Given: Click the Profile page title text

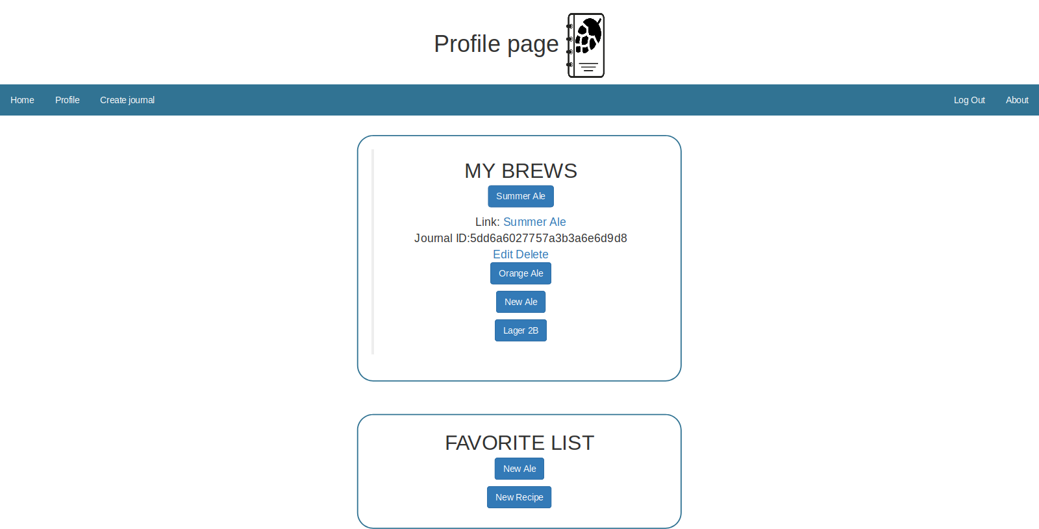Looking at the screenshot, I should click(x=496, y=44).
